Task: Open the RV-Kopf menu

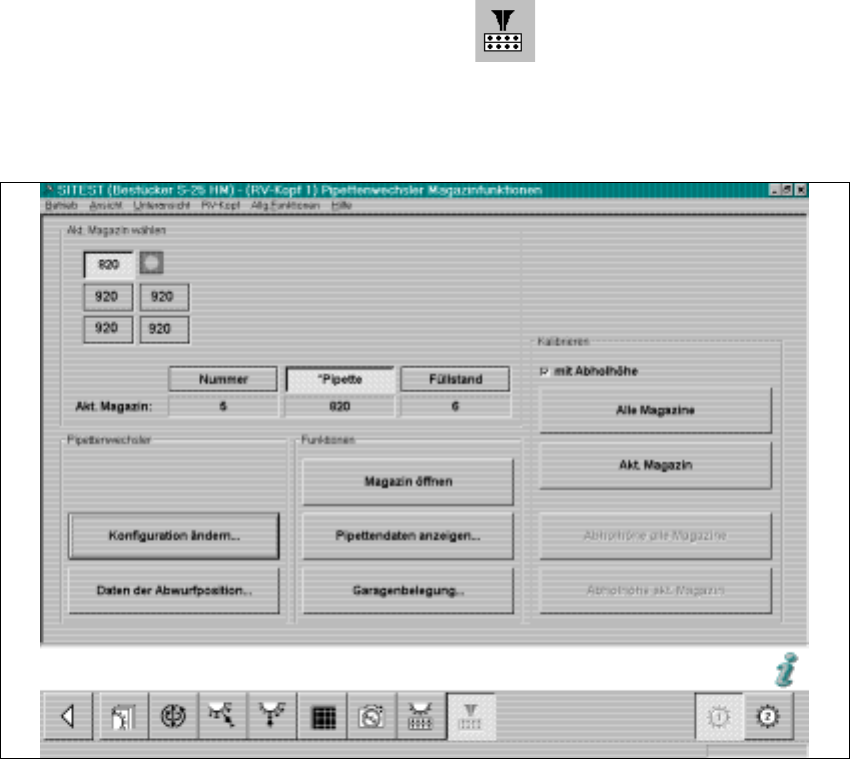Action: coord(220,205)
